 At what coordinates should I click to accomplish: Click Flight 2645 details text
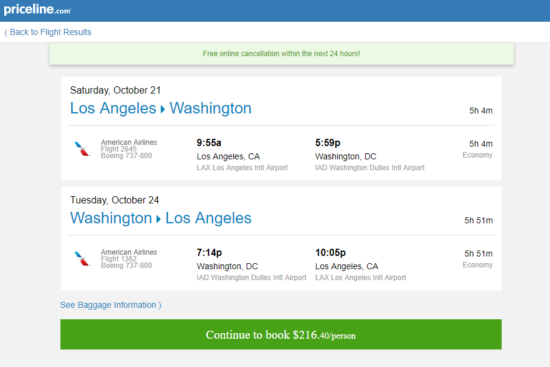point(119,149)
